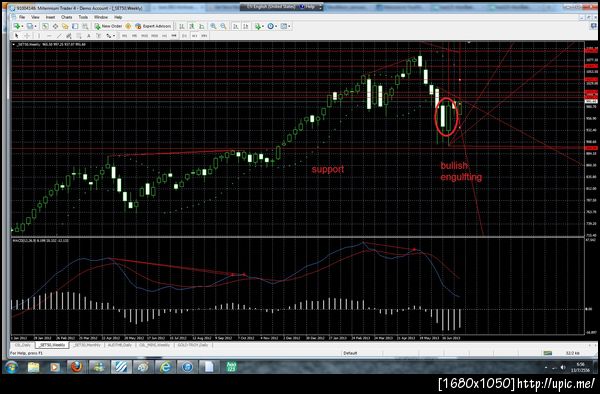Toggle chart auto scroll
600x394 pixels.
[x=236, y=26]
